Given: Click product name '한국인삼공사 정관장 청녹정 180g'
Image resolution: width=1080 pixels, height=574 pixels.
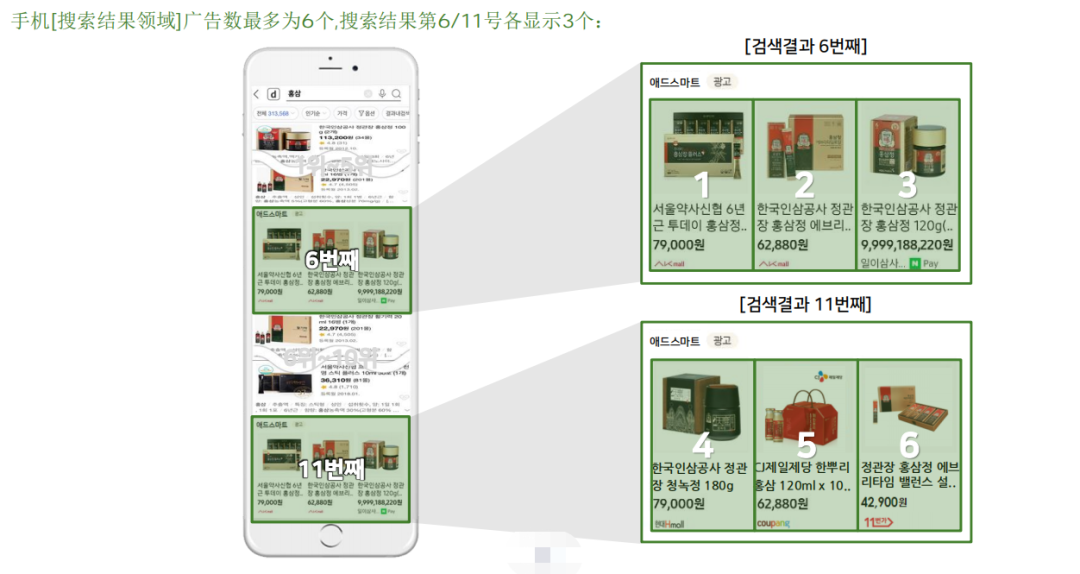Looking at the screenshot, I should coord(700,476).
